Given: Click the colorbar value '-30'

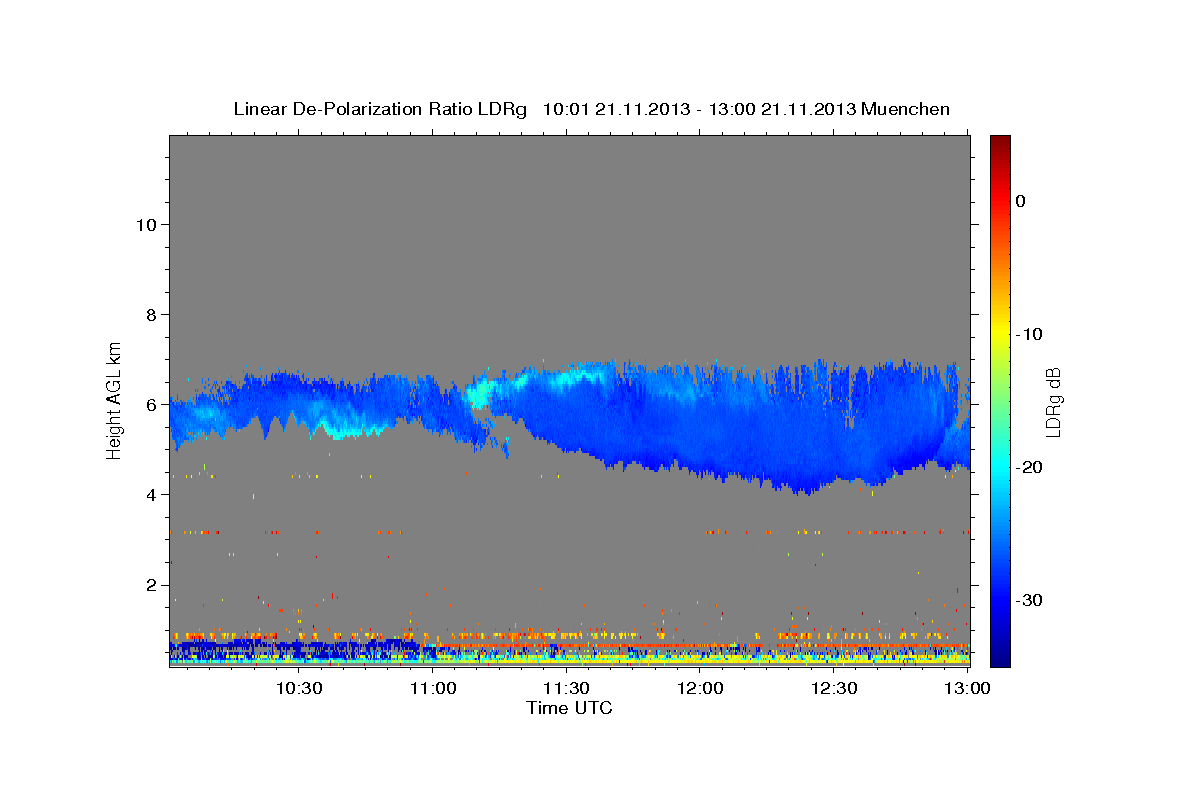Looking at the screenshot, I should click(x=1030, y=600).
